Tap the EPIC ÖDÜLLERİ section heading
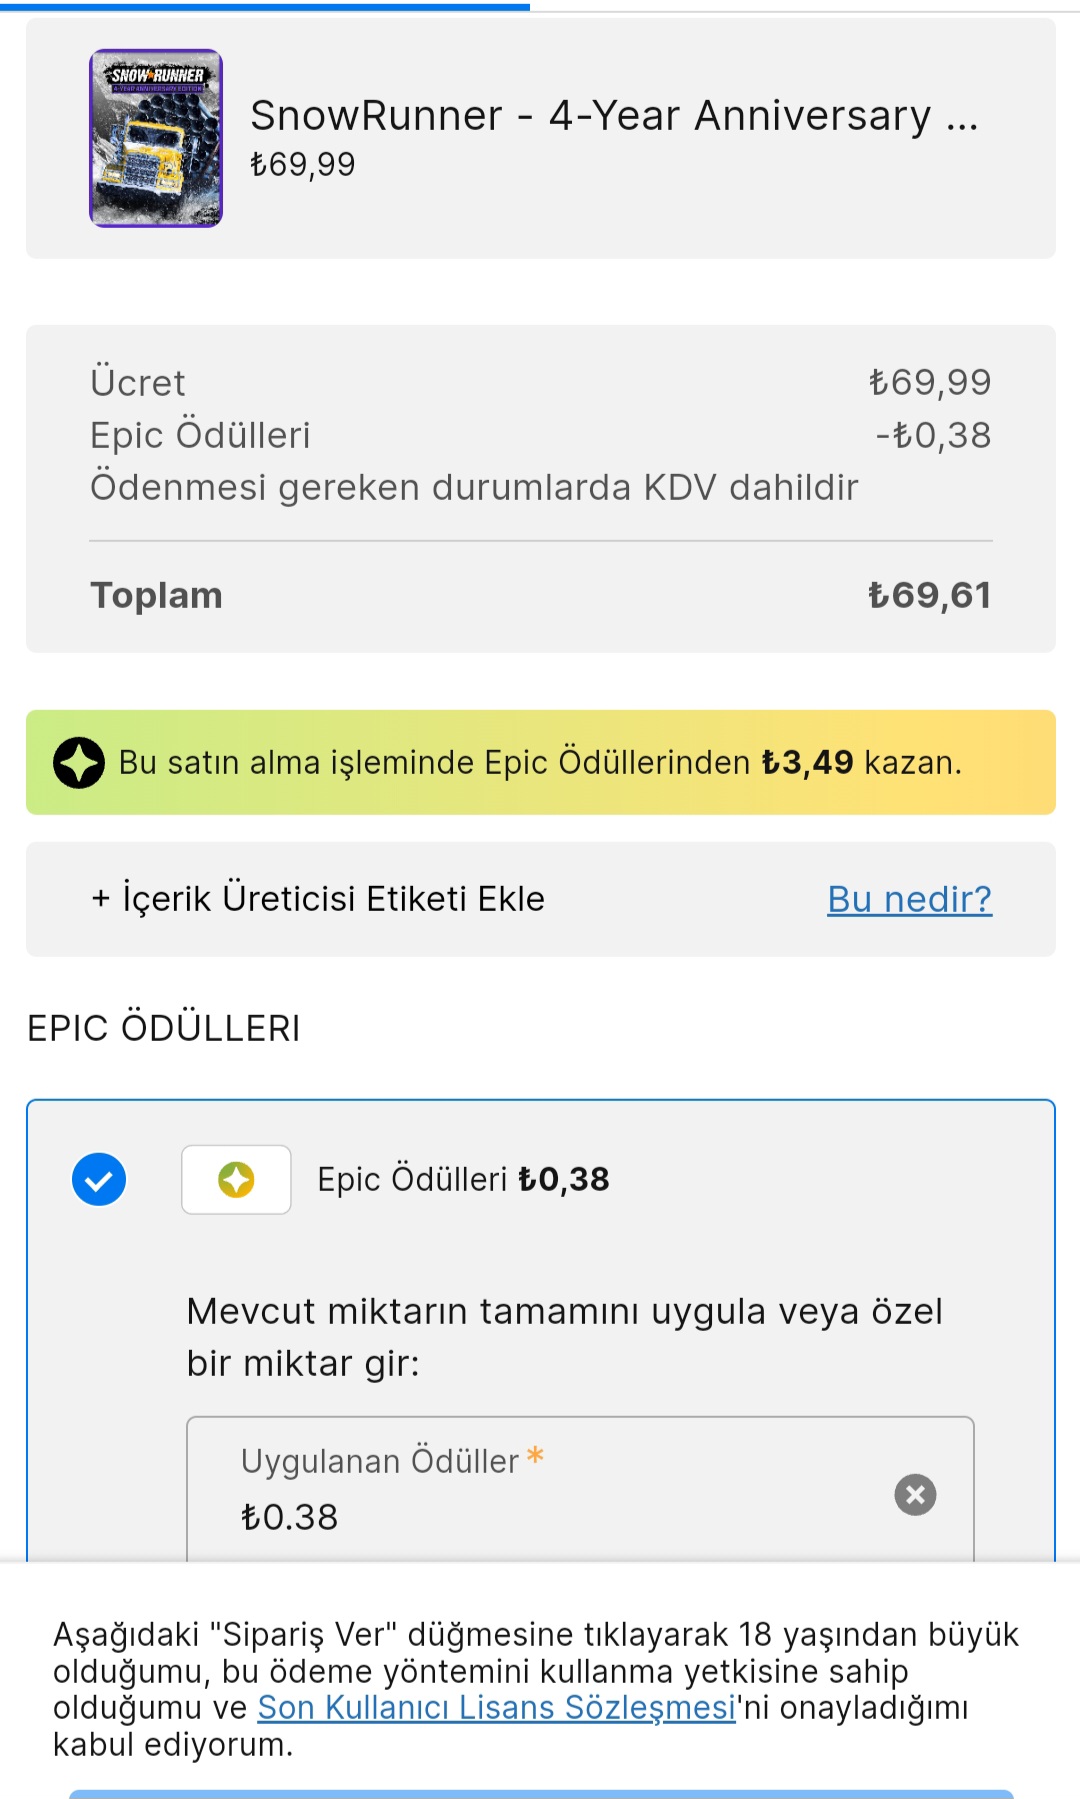This screenshot has height=1799, width=1080. point(164,1028)
